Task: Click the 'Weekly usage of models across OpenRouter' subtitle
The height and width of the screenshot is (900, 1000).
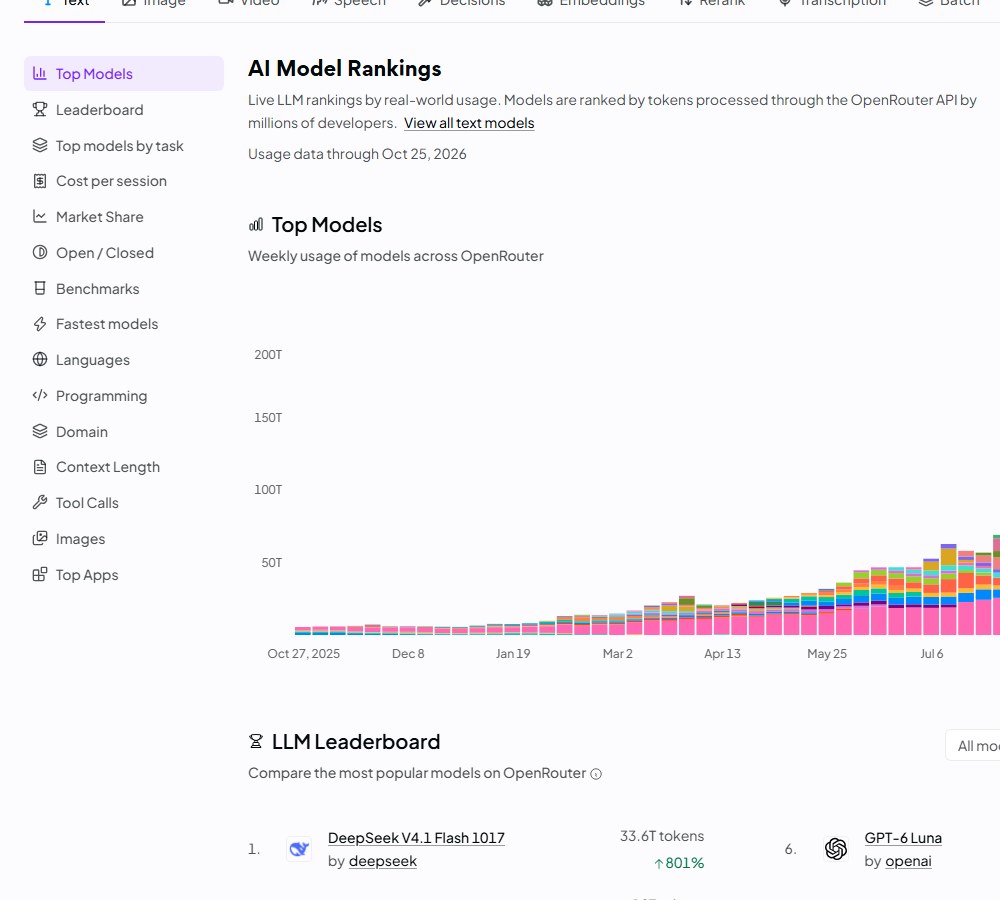Action: click(395, 256)
